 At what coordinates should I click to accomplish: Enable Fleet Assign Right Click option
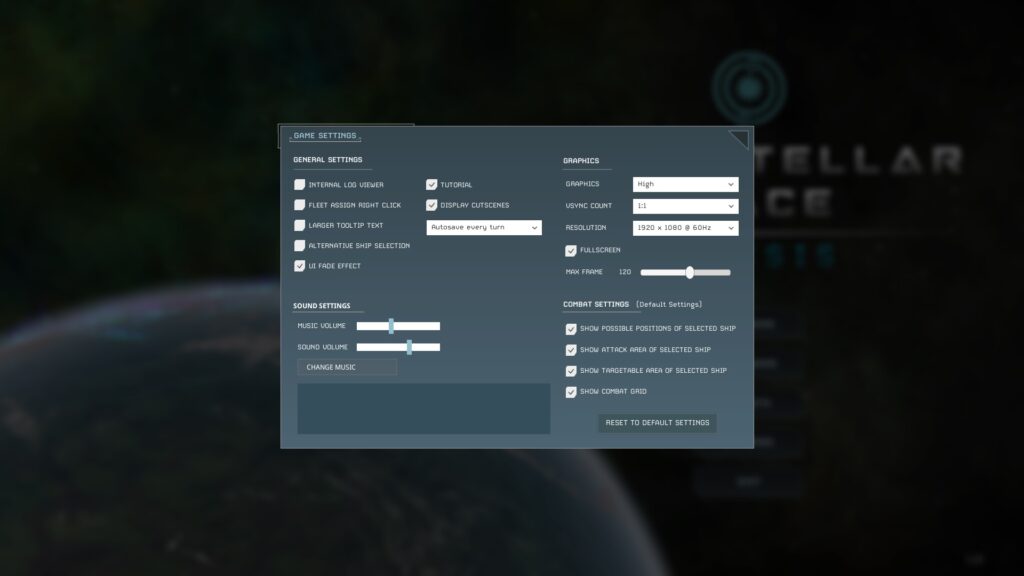(299, 205)
